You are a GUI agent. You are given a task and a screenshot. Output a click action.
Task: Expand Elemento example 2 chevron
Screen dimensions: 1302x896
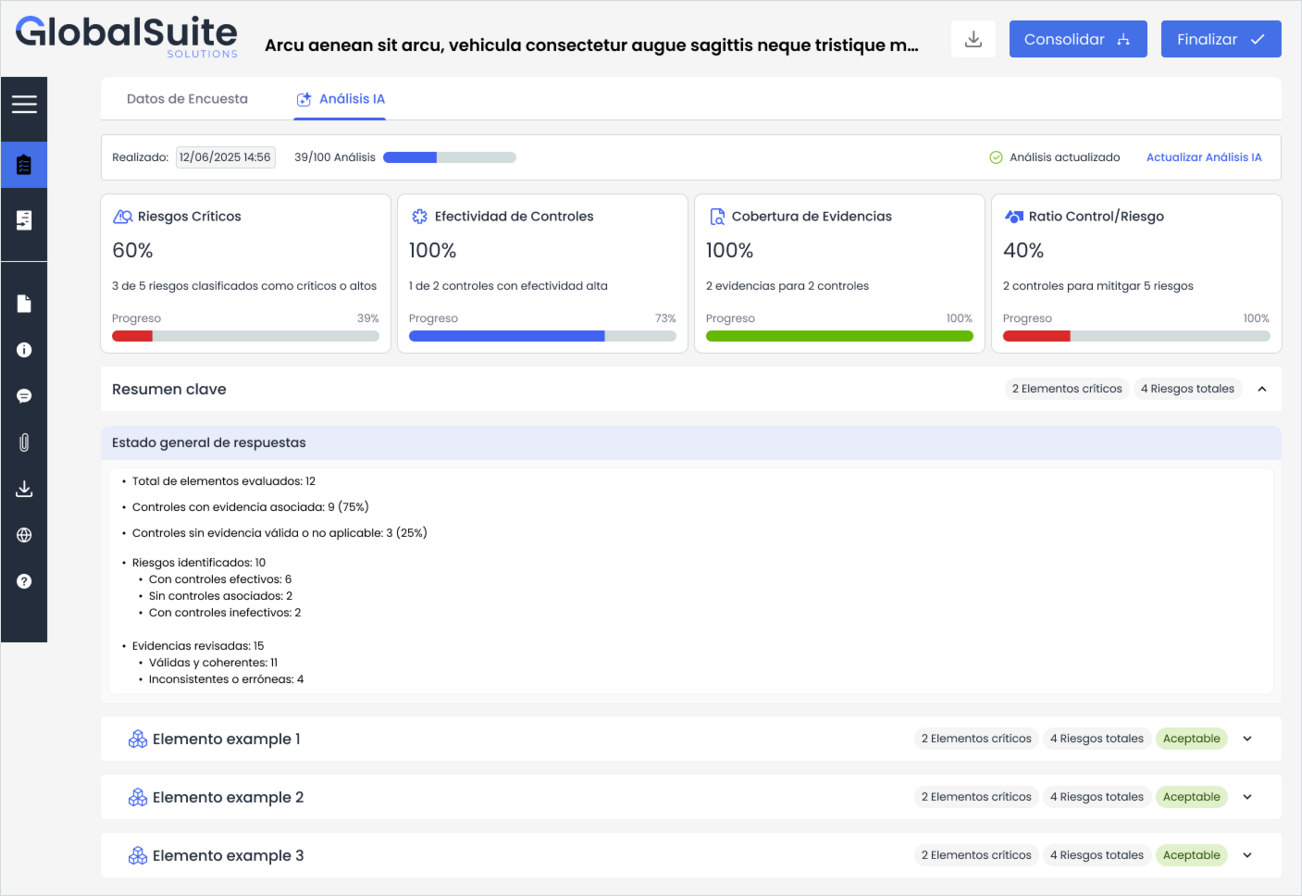pyautogui.click(x=1247, y=797)
